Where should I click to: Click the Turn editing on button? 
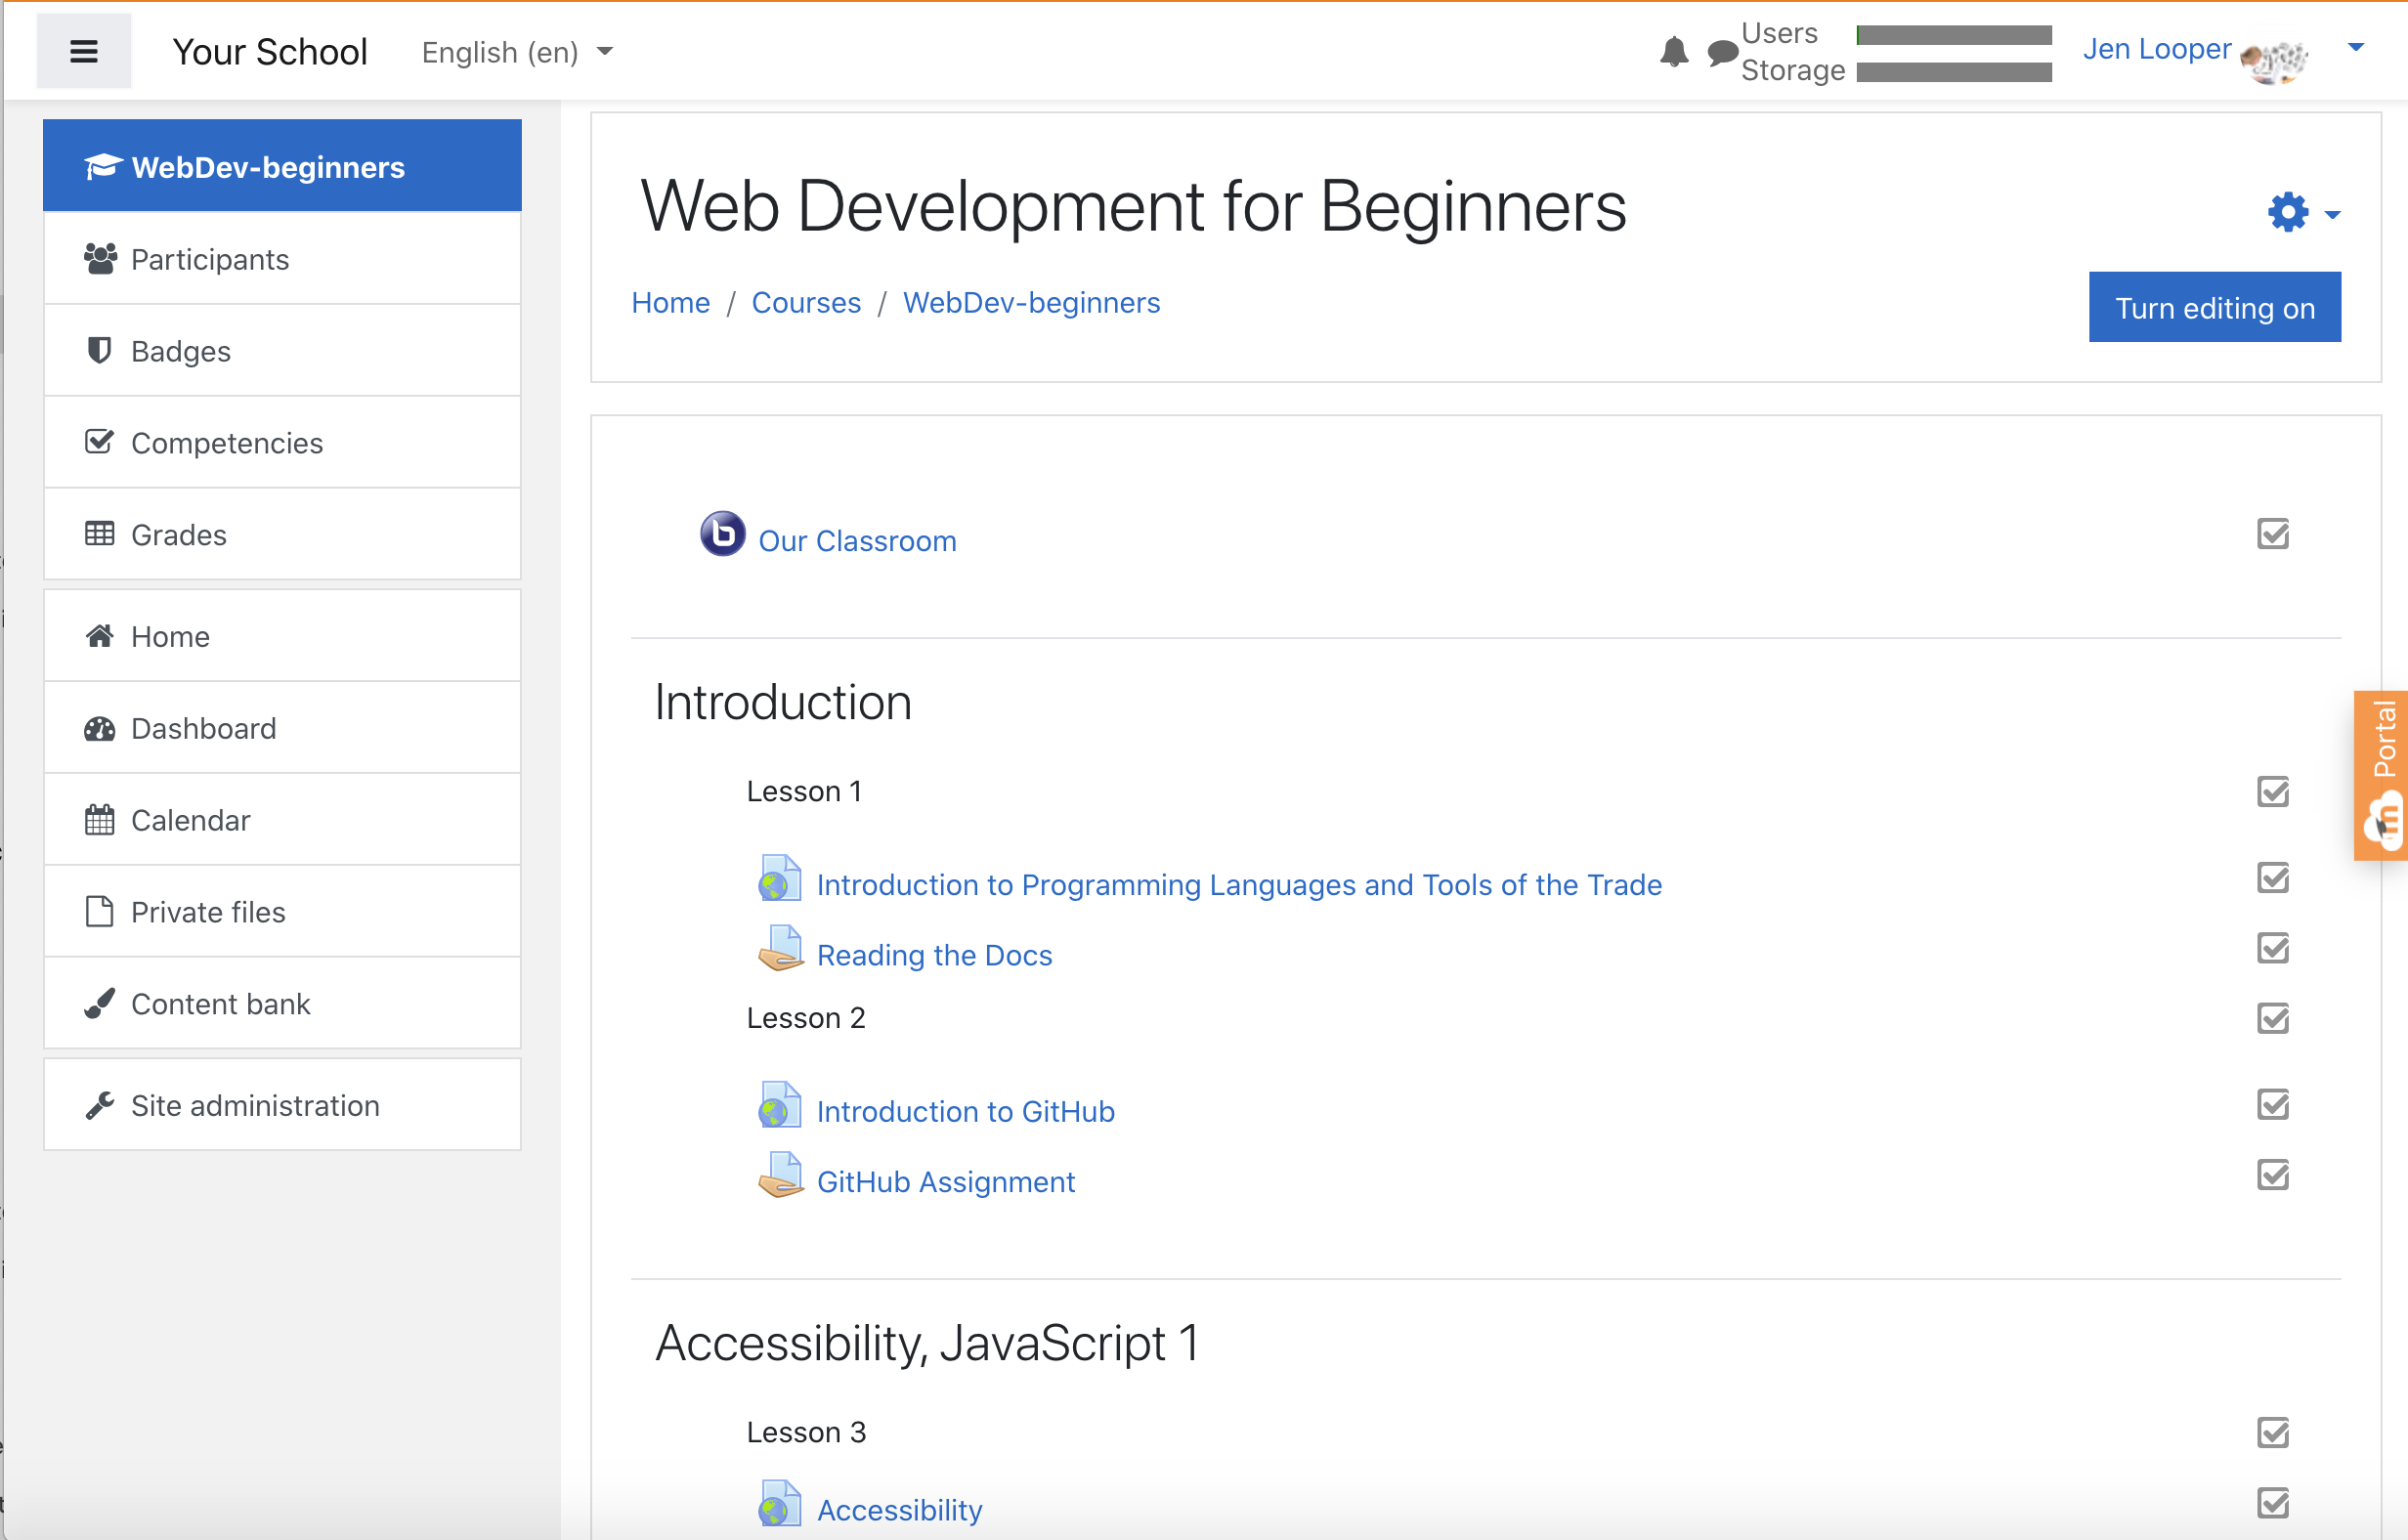pos(2214,308)
